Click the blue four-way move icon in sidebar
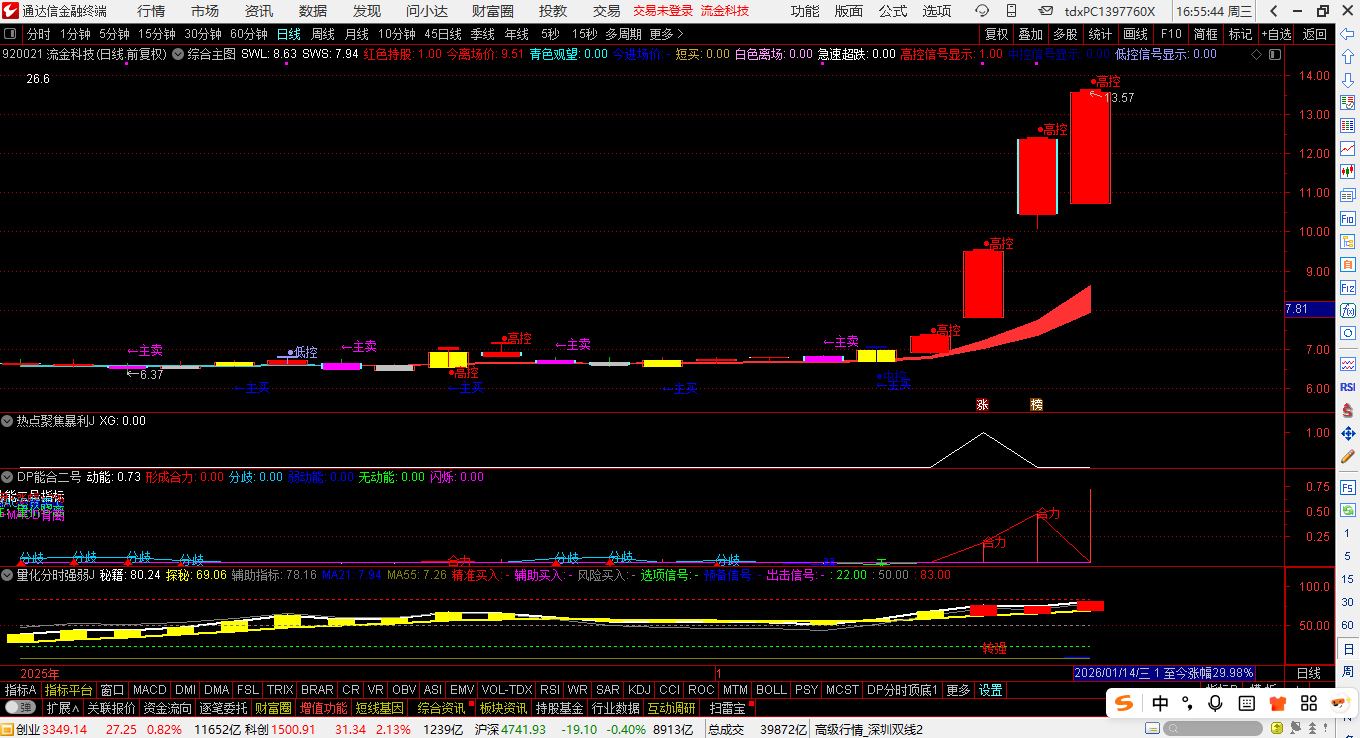The width and height of the screenshot is (1360, 738). click(x=1347, y=433)
